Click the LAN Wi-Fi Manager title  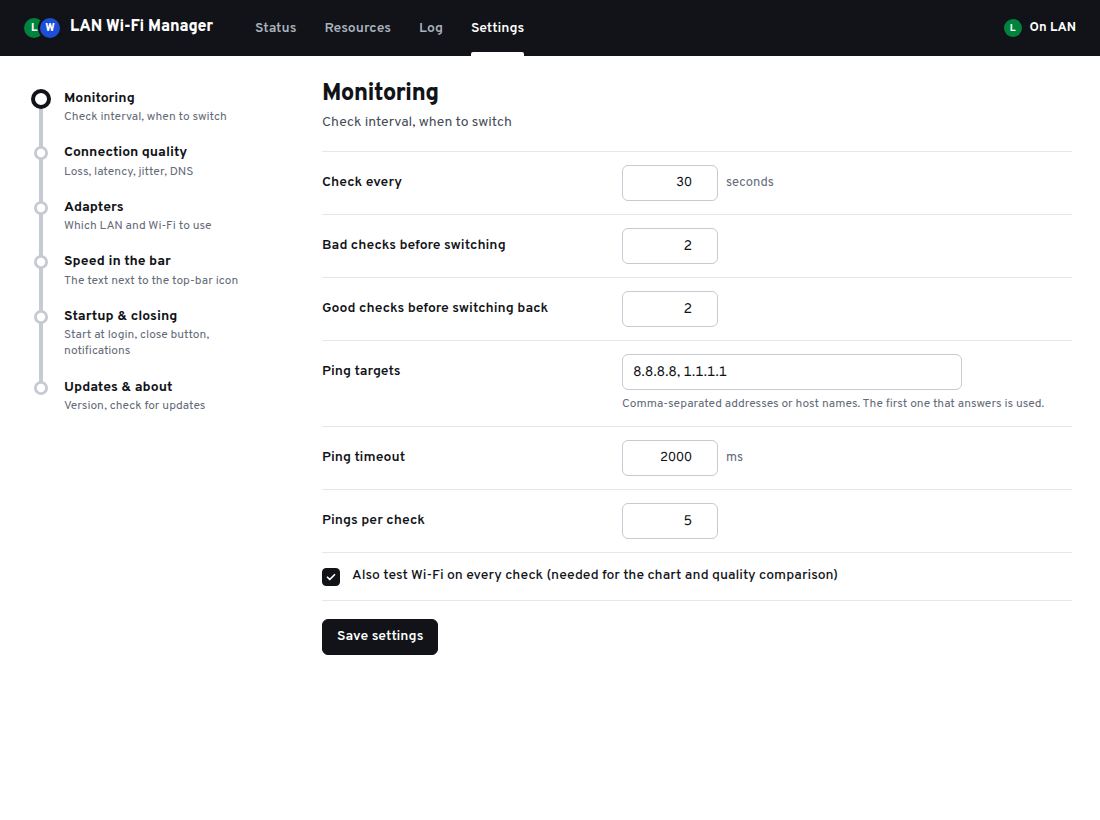coord(141,26)
